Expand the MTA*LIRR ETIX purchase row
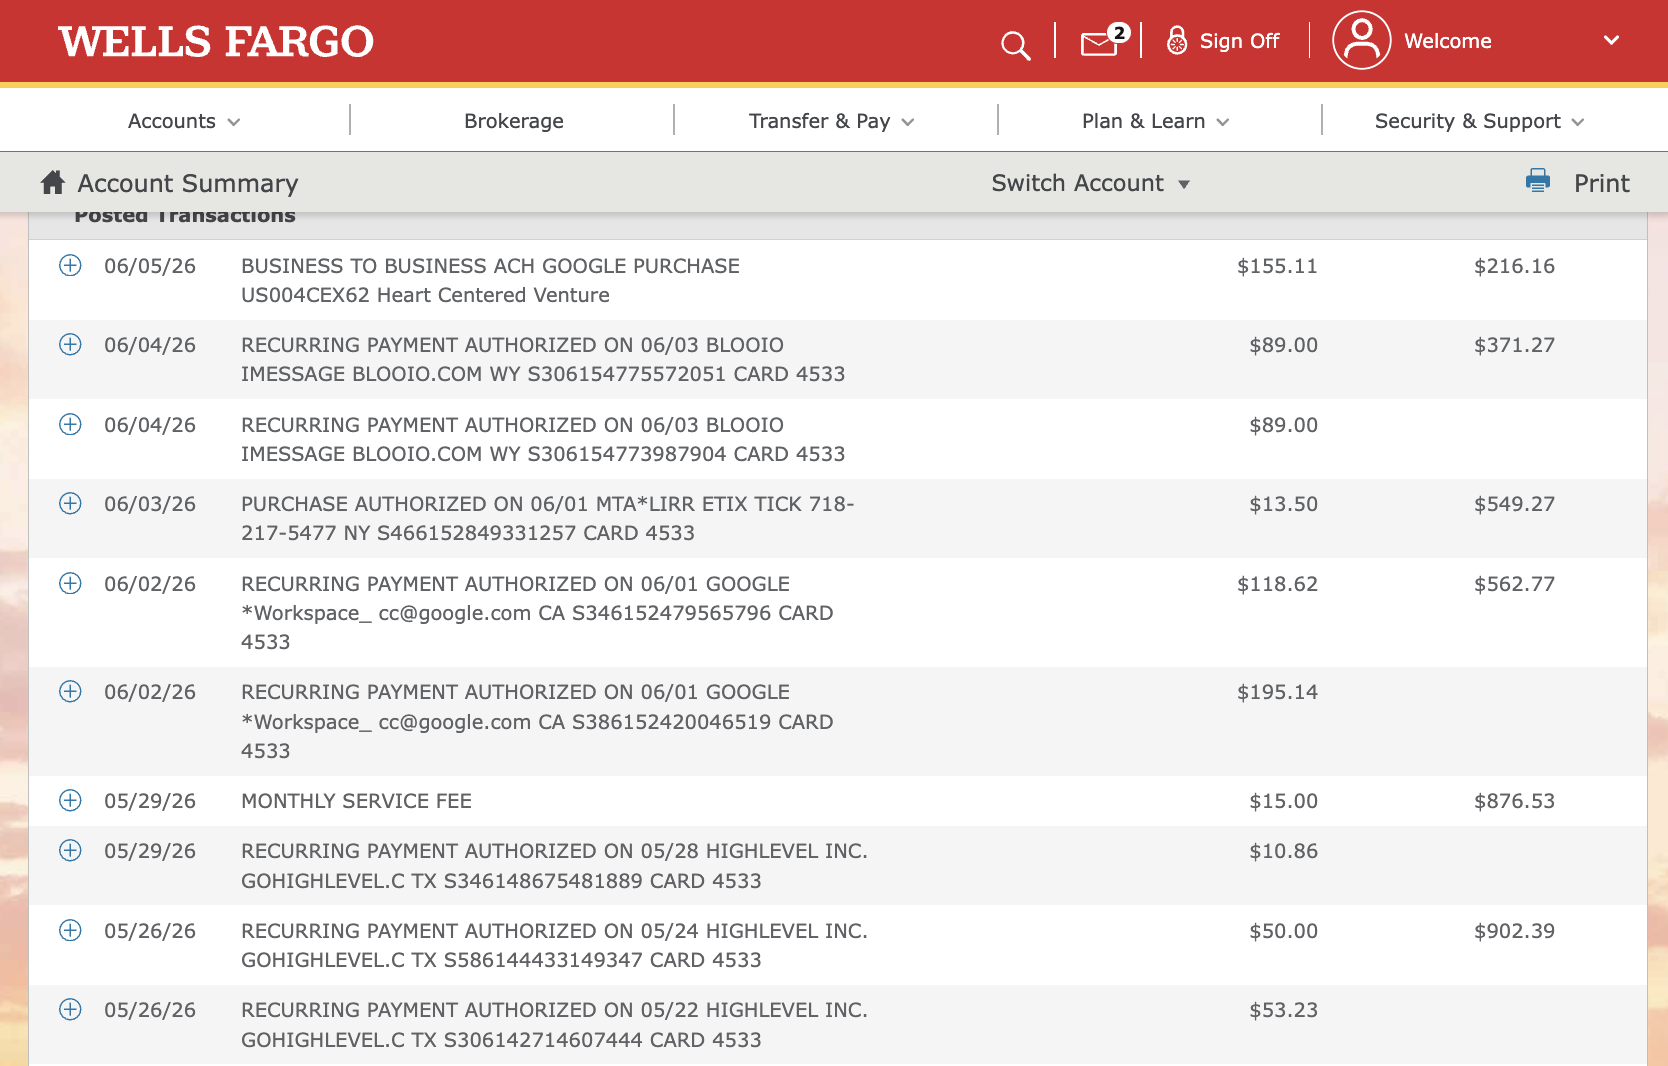Screen dimensions: 1668x1066 coord(70,503)
